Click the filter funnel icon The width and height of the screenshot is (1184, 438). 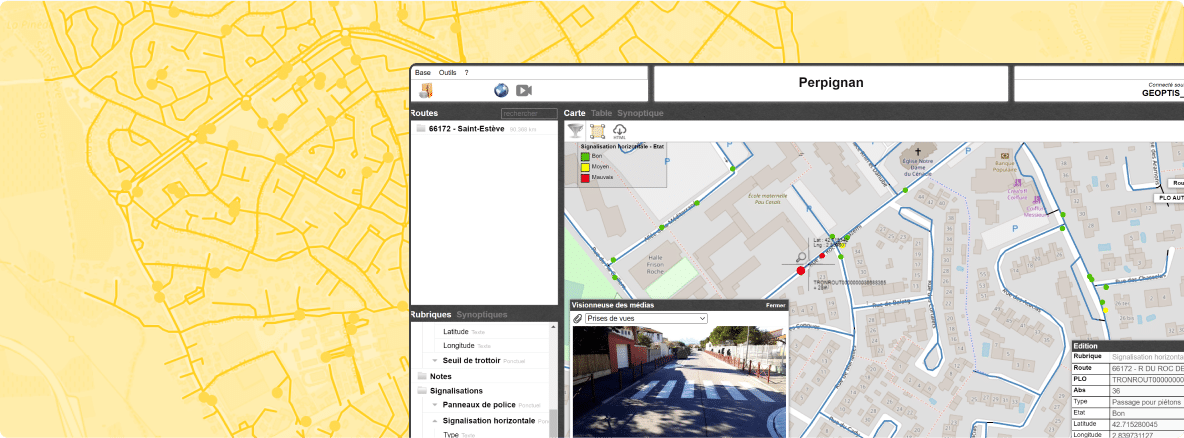pyautogui.click(x=575, y=131)
